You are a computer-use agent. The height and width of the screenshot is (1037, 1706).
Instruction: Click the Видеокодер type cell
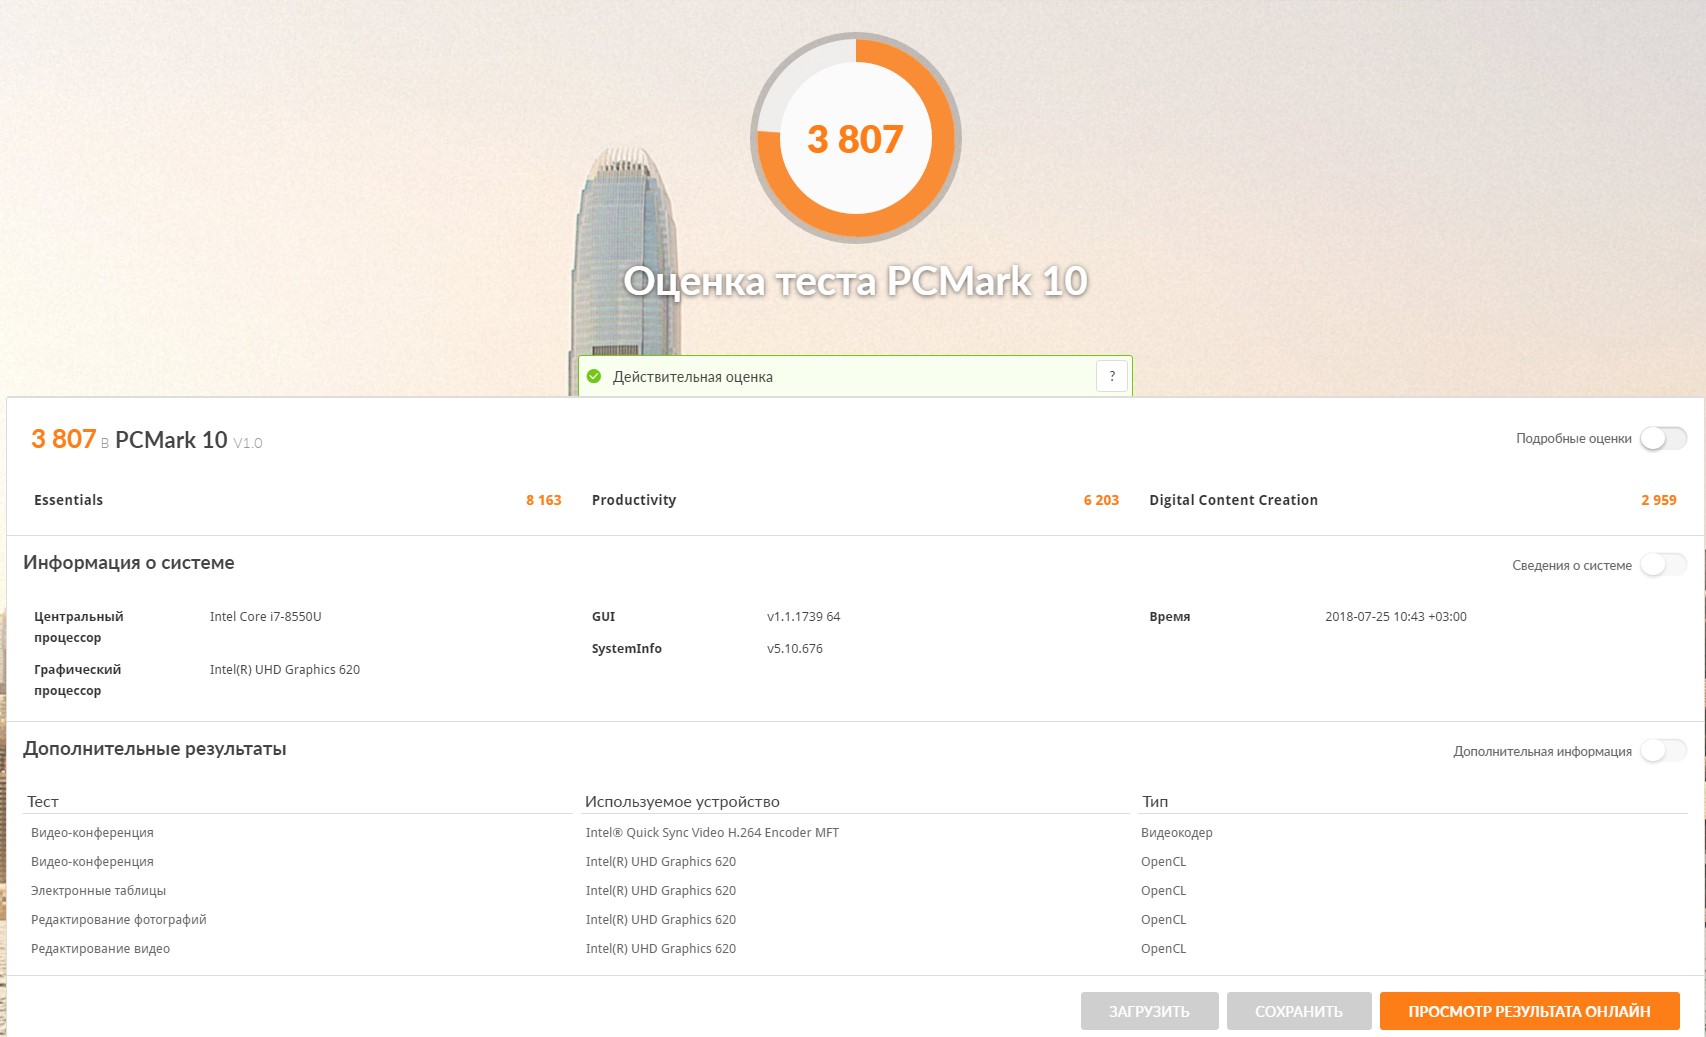point(1176,833)
